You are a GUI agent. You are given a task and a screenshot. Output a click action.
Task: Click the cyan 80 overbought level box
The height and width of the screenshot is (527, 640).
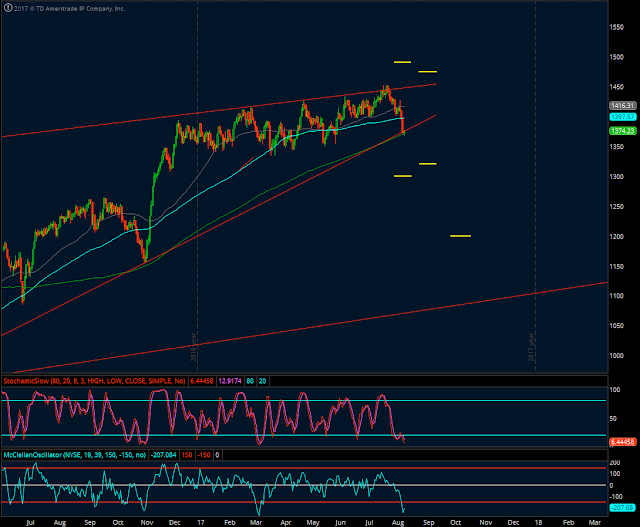pyautogui.click(x=250, y=381)
